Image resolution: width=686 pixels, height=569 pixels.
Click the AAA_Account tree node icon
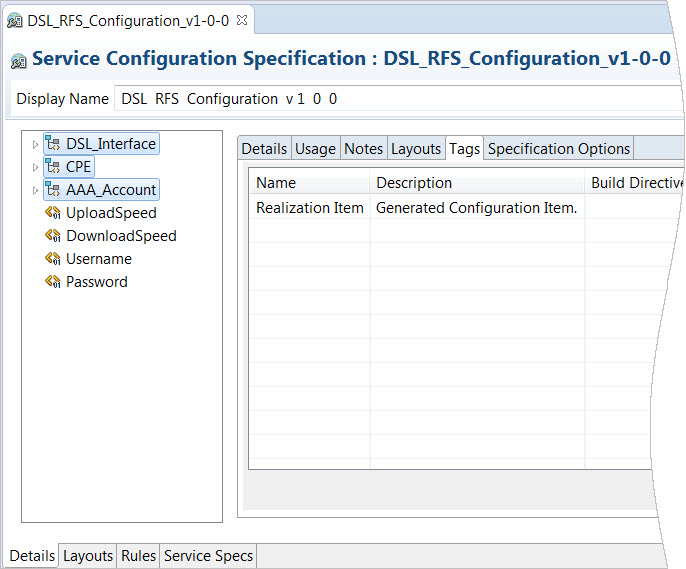[53, 190]
